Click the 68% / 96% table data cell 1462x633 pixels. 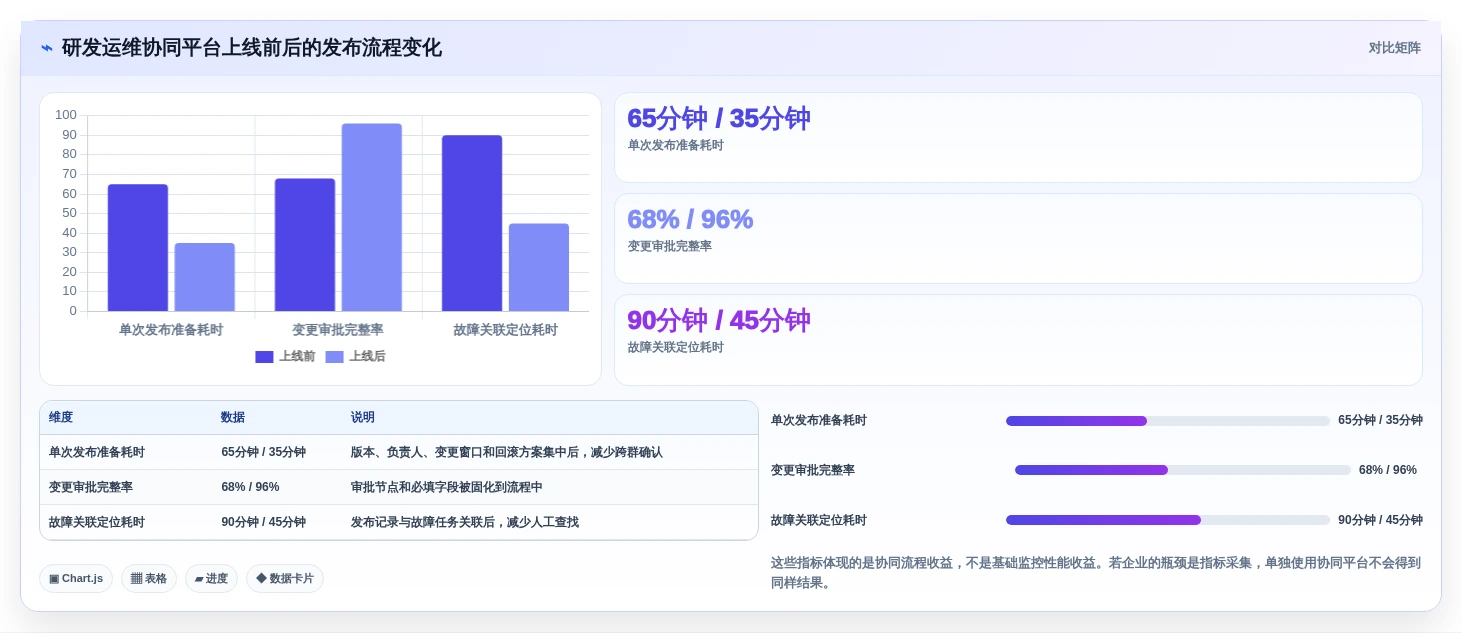tap(250, 487)
